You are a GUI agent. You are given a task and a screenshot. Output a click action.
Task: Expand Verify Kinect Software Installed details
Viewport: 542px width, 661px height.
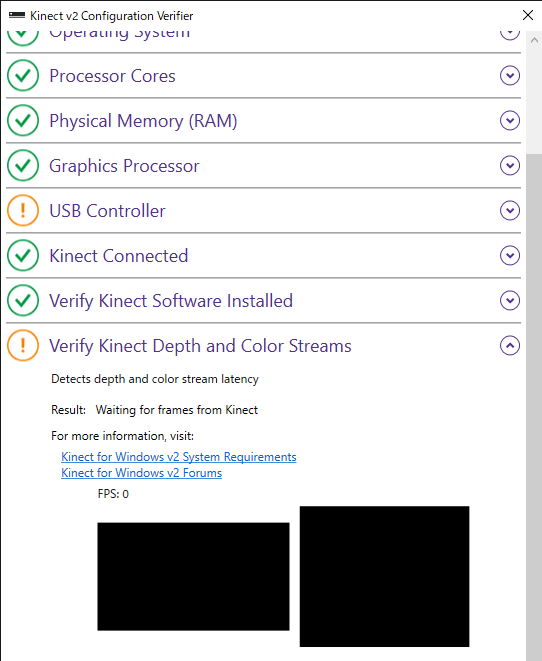pyautogui.click(x=510, y=301)
